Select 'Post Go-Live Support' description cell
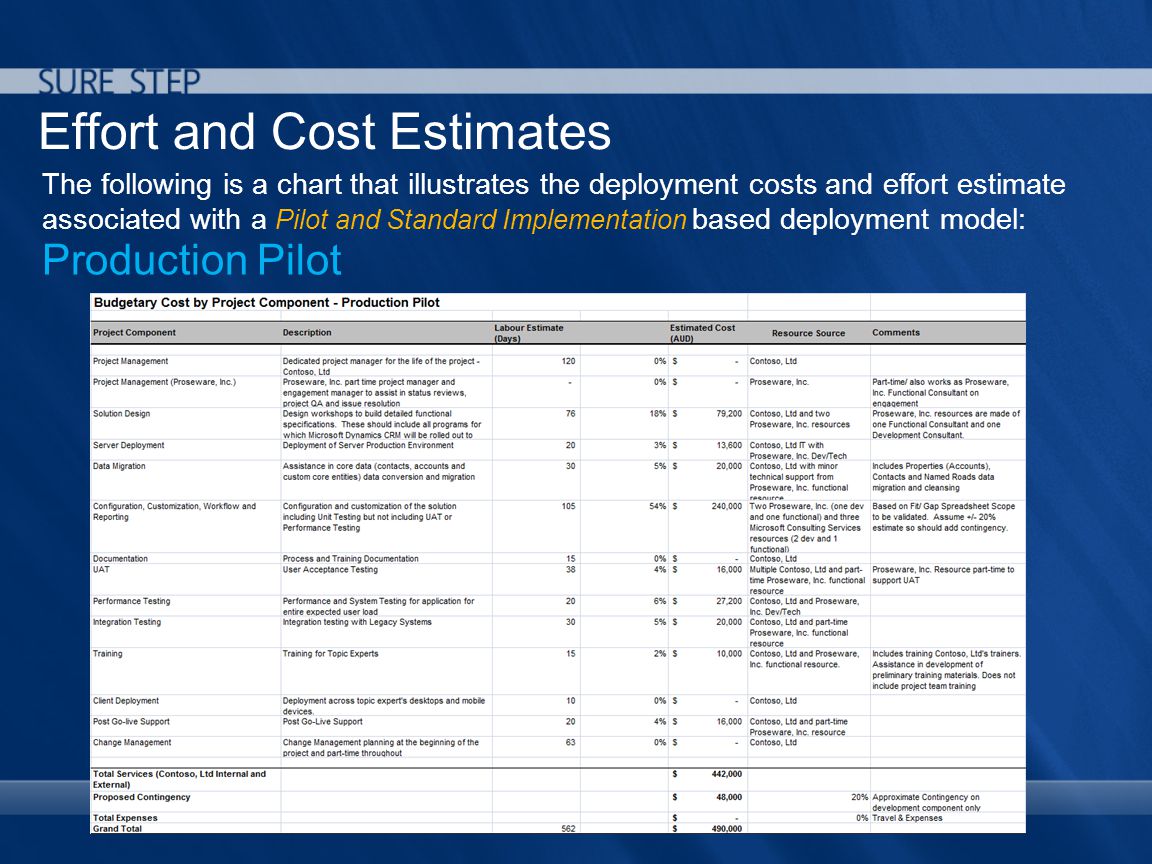This screenshot has width=1152, height=864. 323,722
